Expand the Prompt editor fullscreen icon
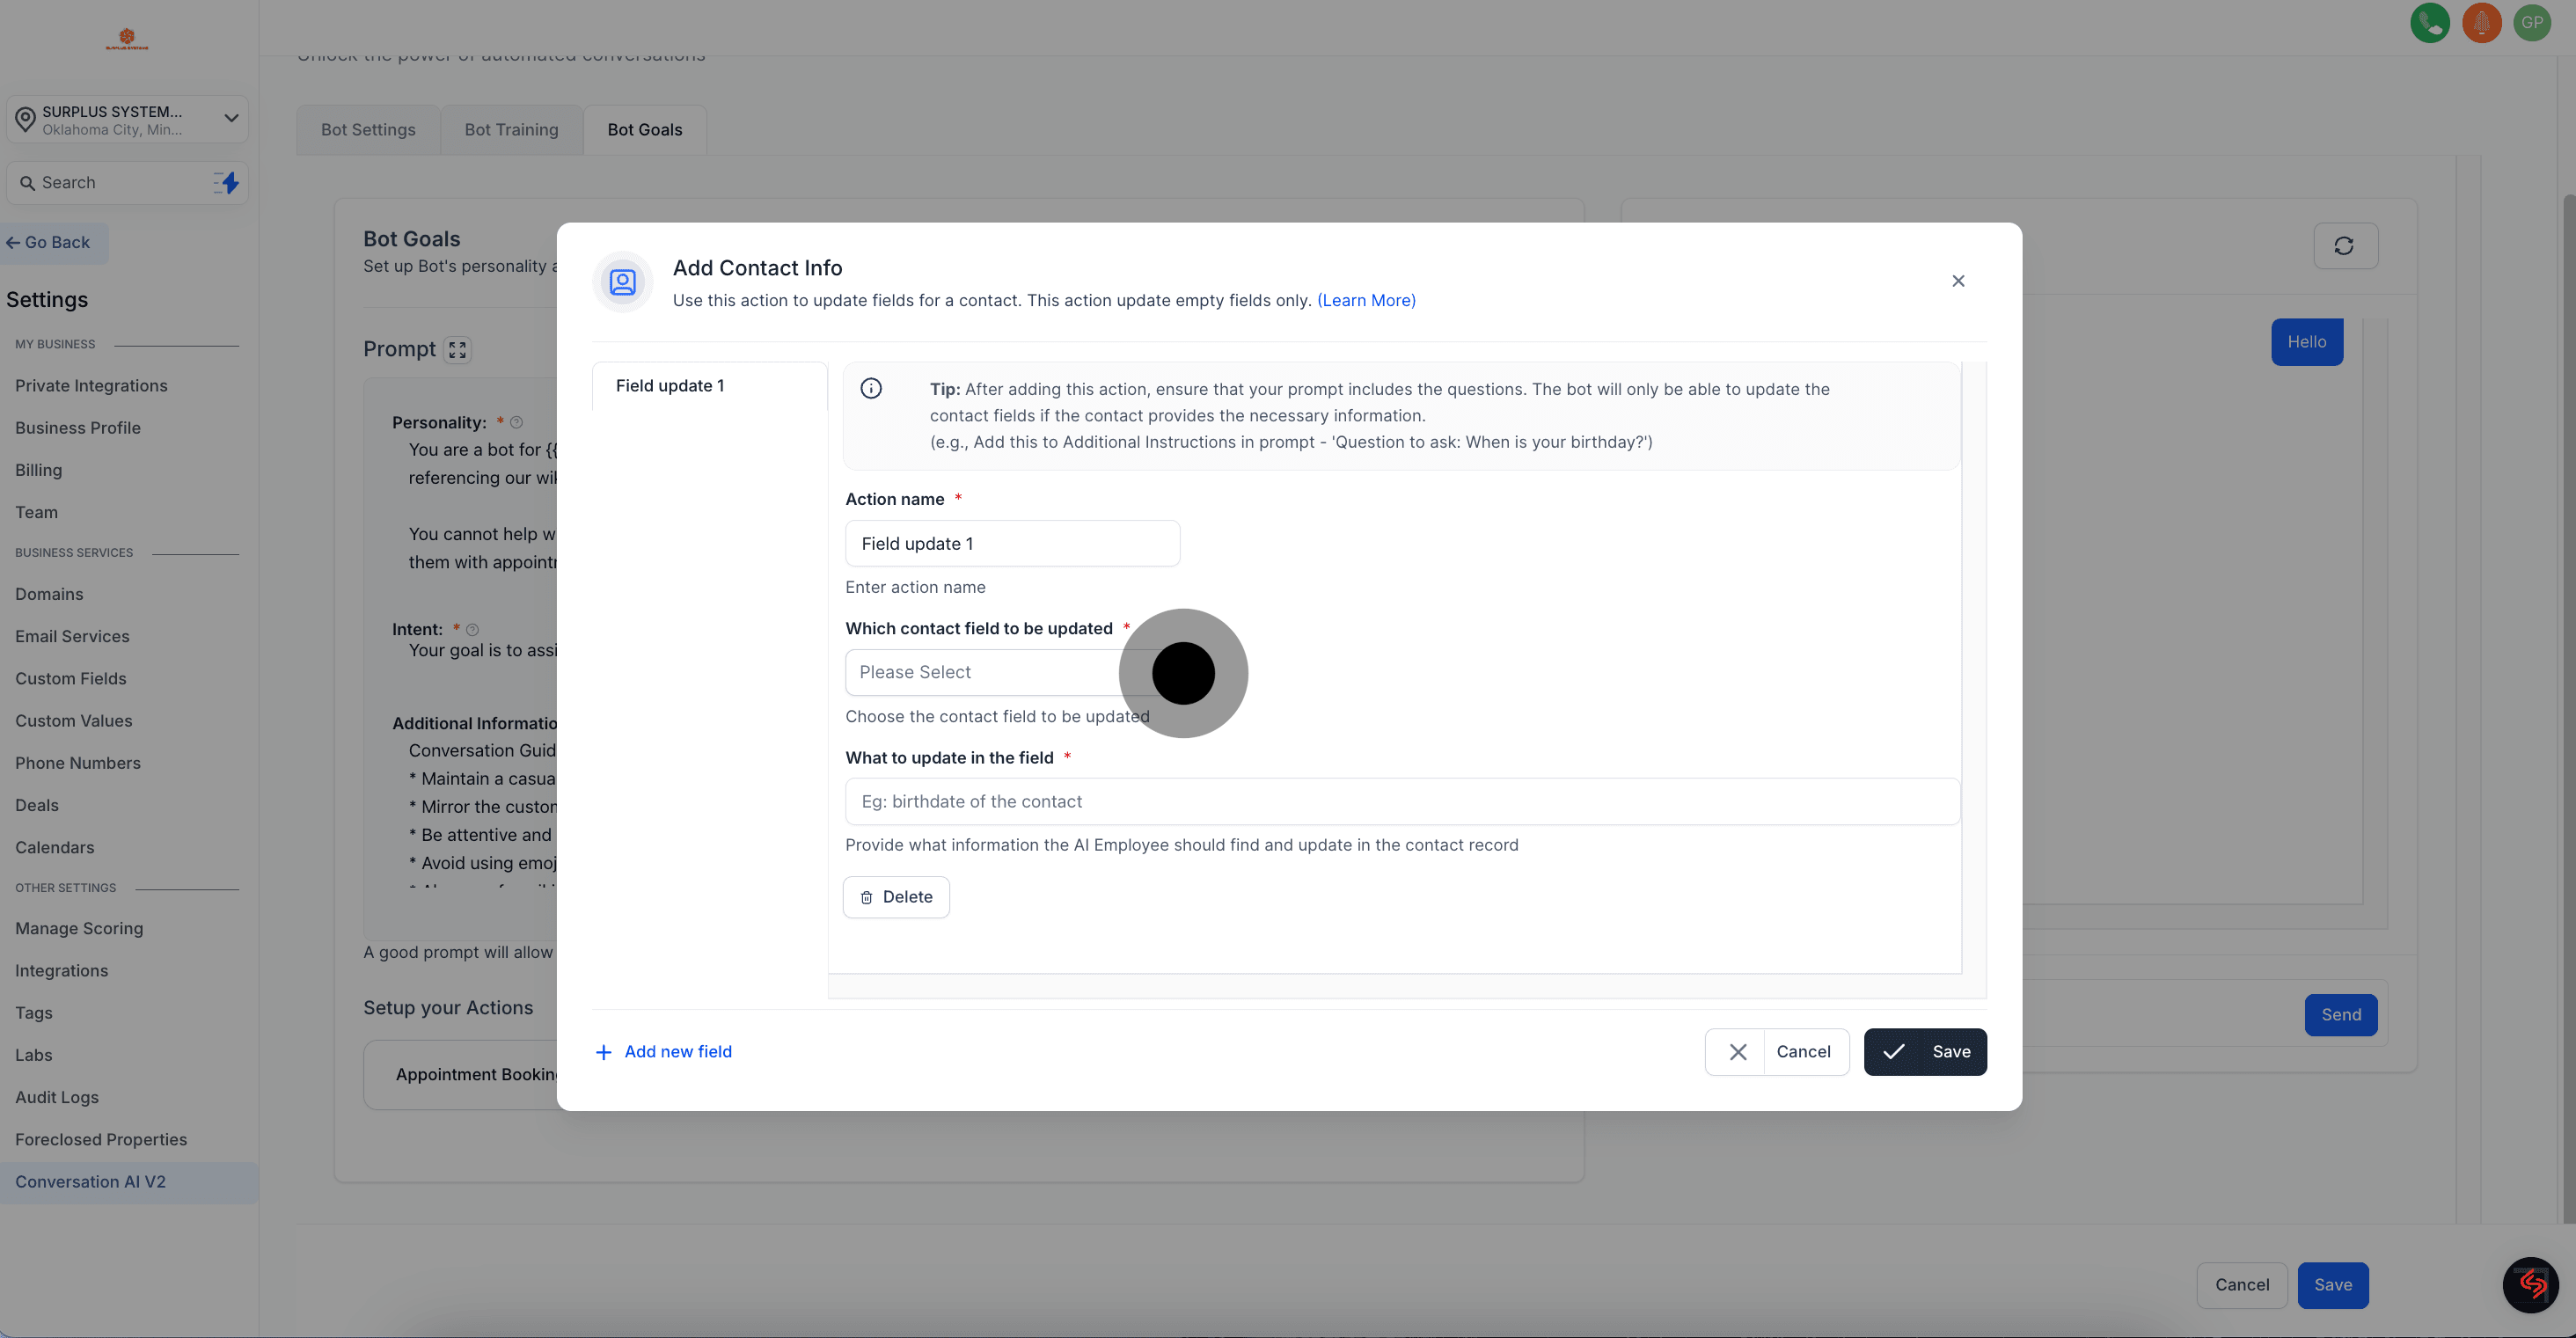 (457, 350)
